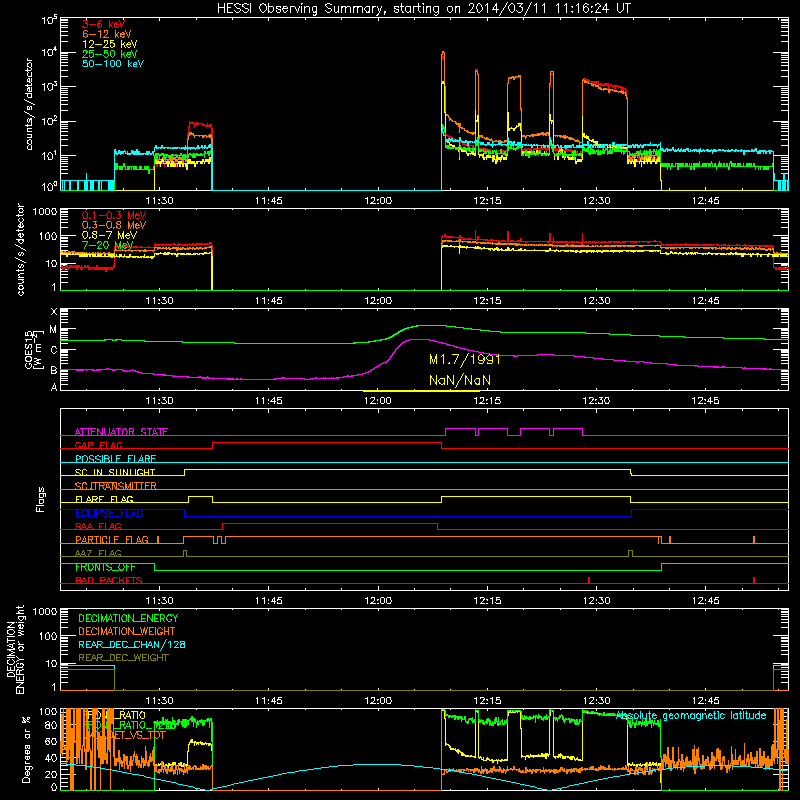Click 'counts/s/detector' axis title of MeV panel
This screenshot has width=800, height=800.
20,249
